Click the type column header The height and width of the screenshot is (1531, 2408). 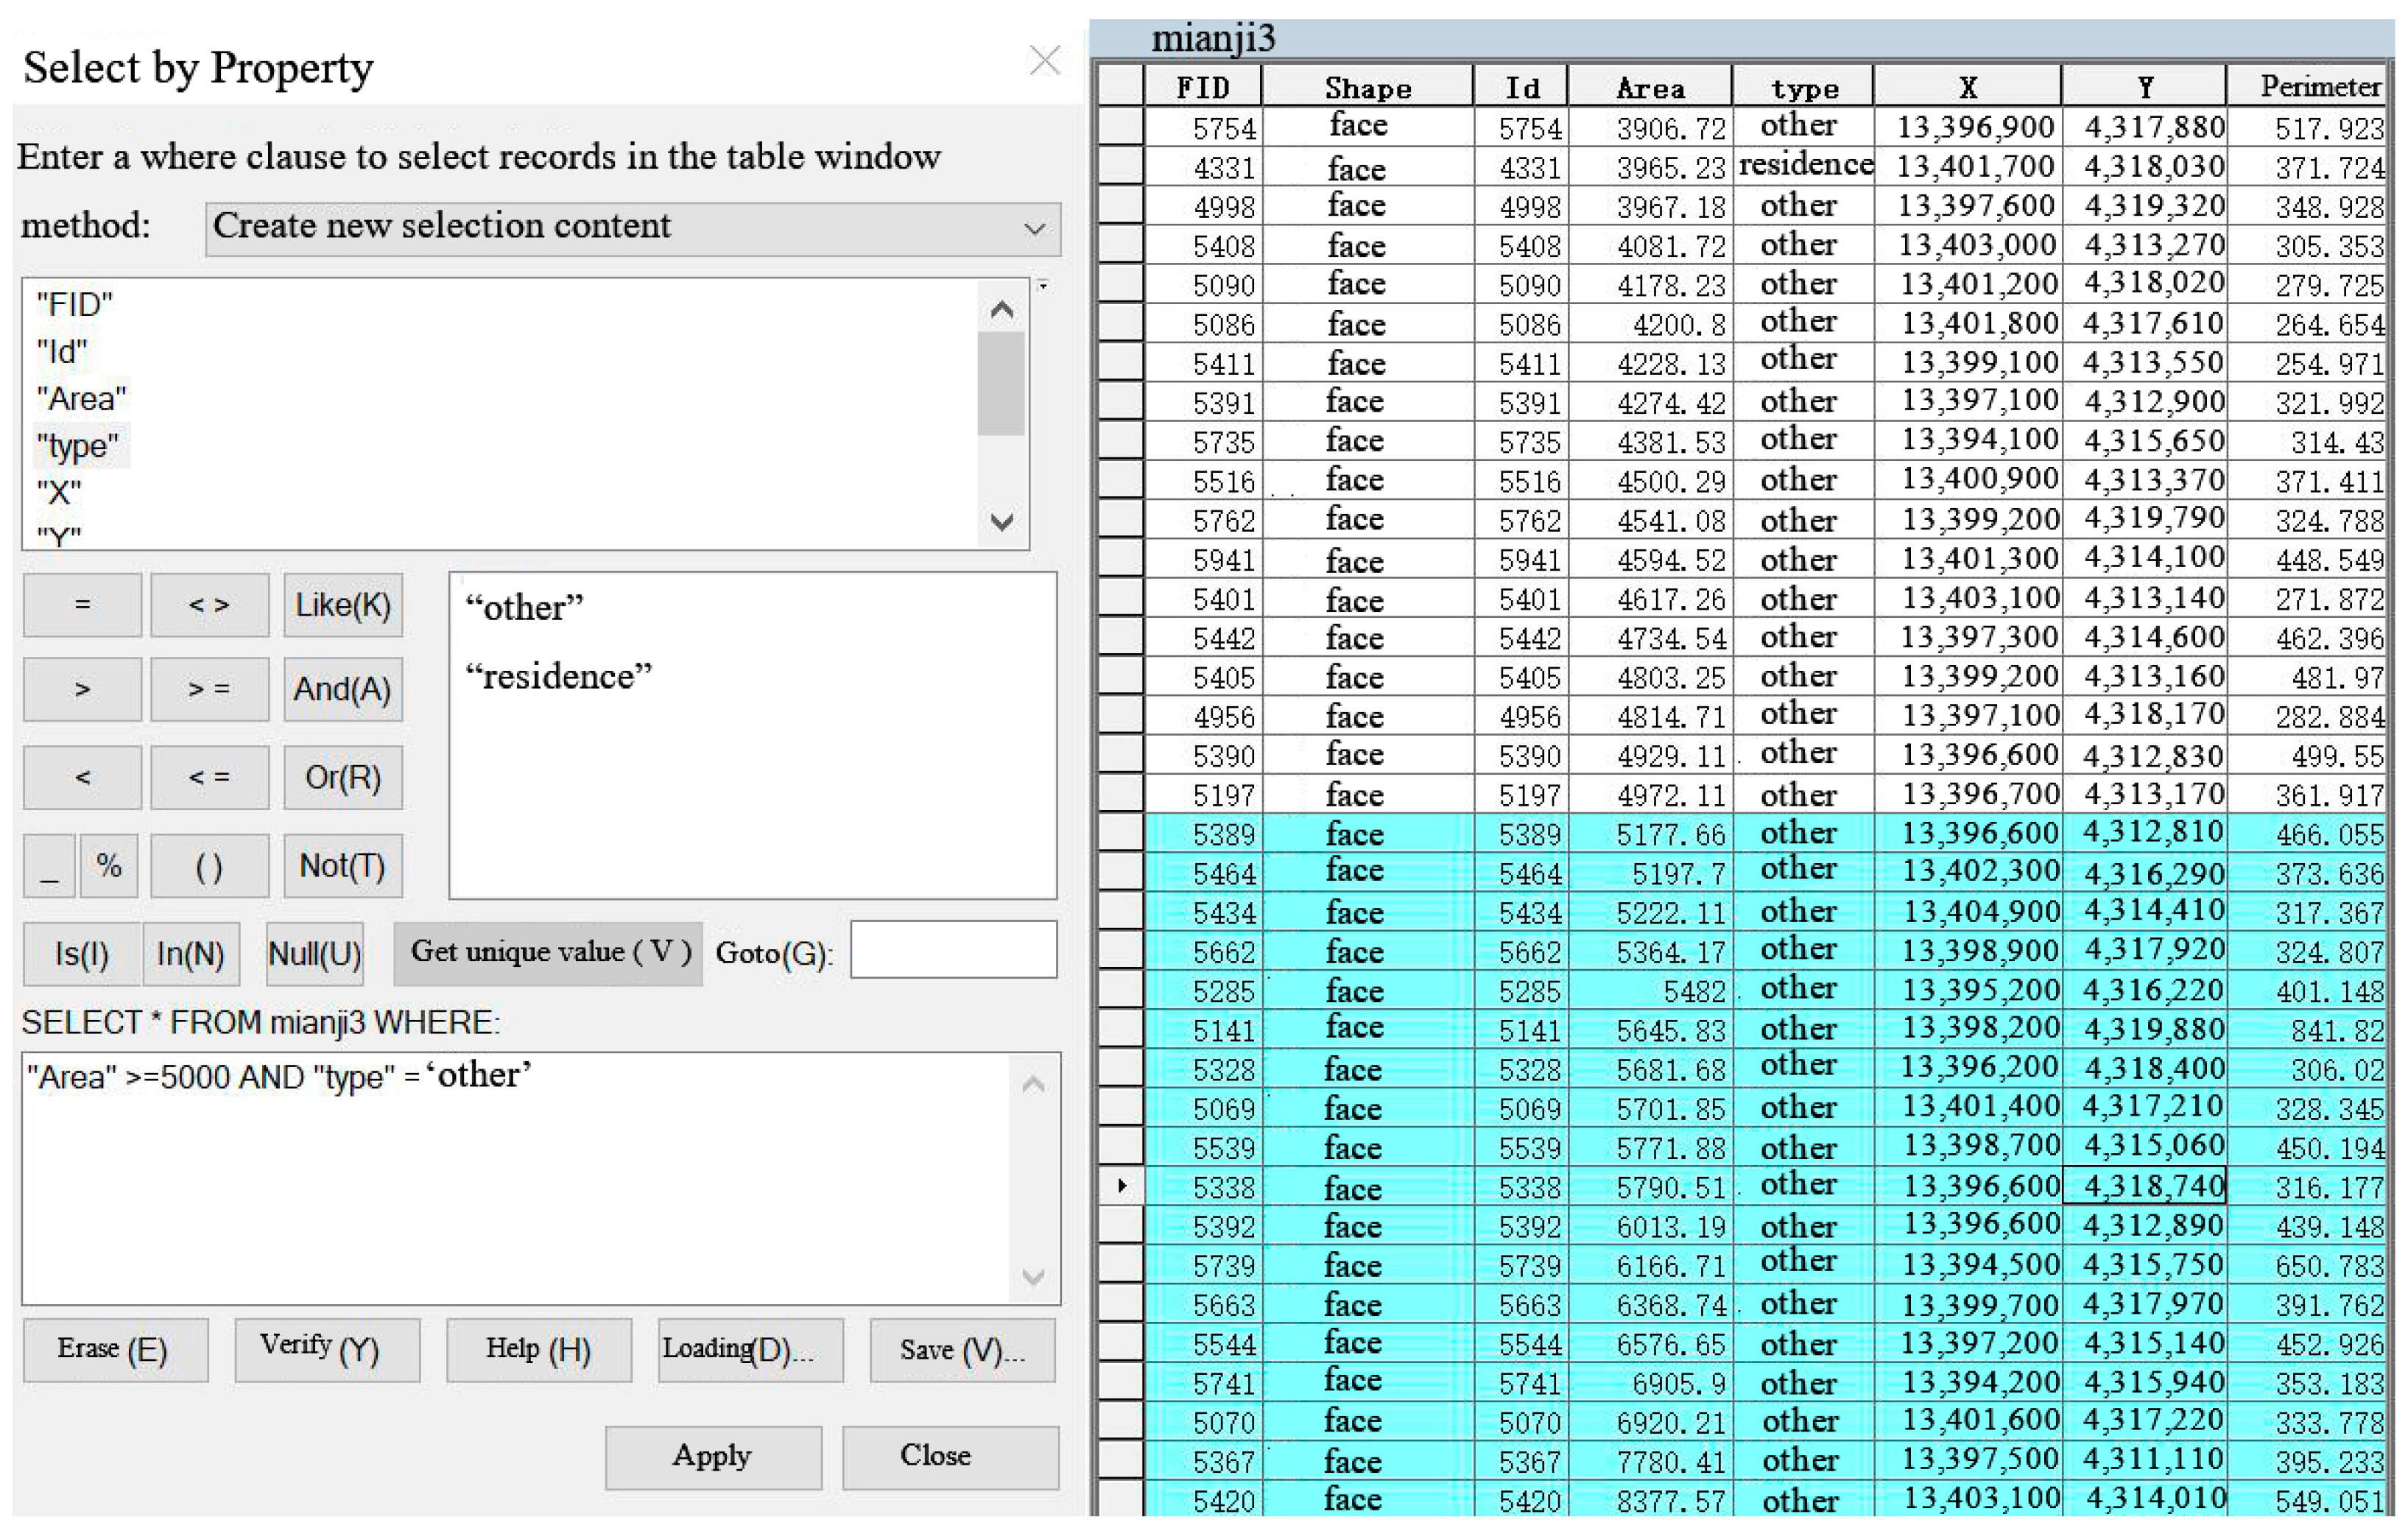1803,87
